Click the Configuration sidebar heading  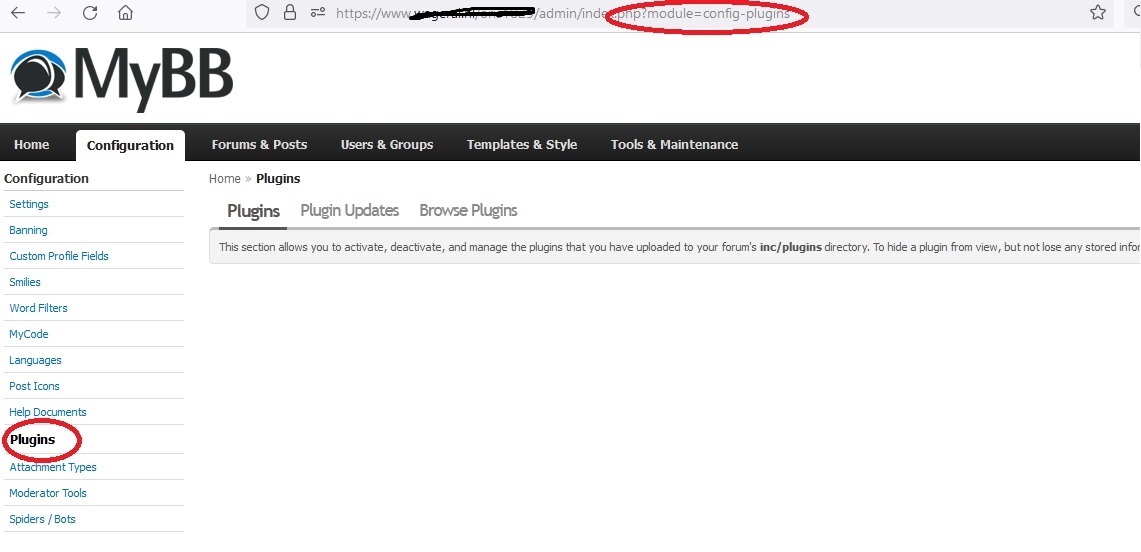click(47, 179)
